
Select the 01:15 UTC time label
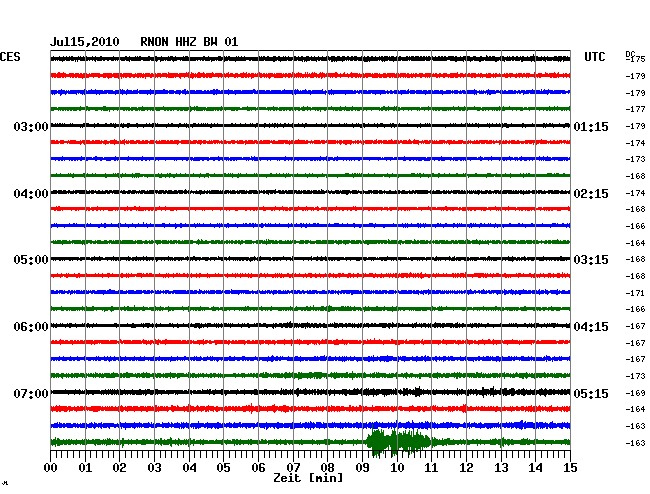pyautogui.click(x=591, y=126)
